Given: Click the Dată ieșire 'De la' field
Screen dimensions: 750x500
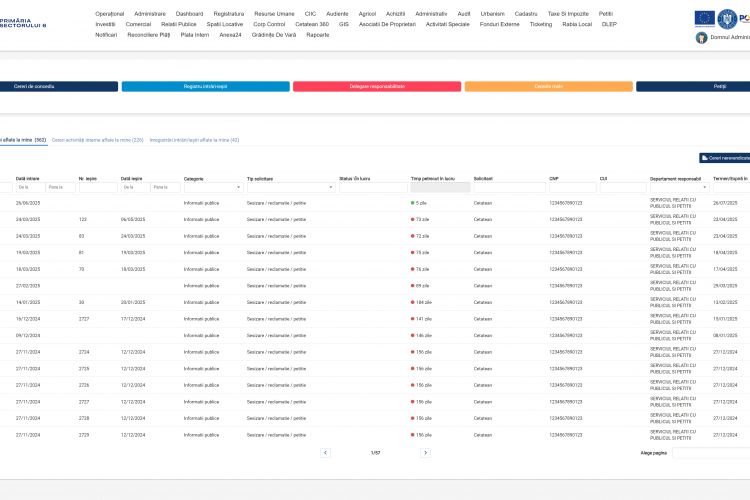Looking at the screenshot, I should coord(135,188).
